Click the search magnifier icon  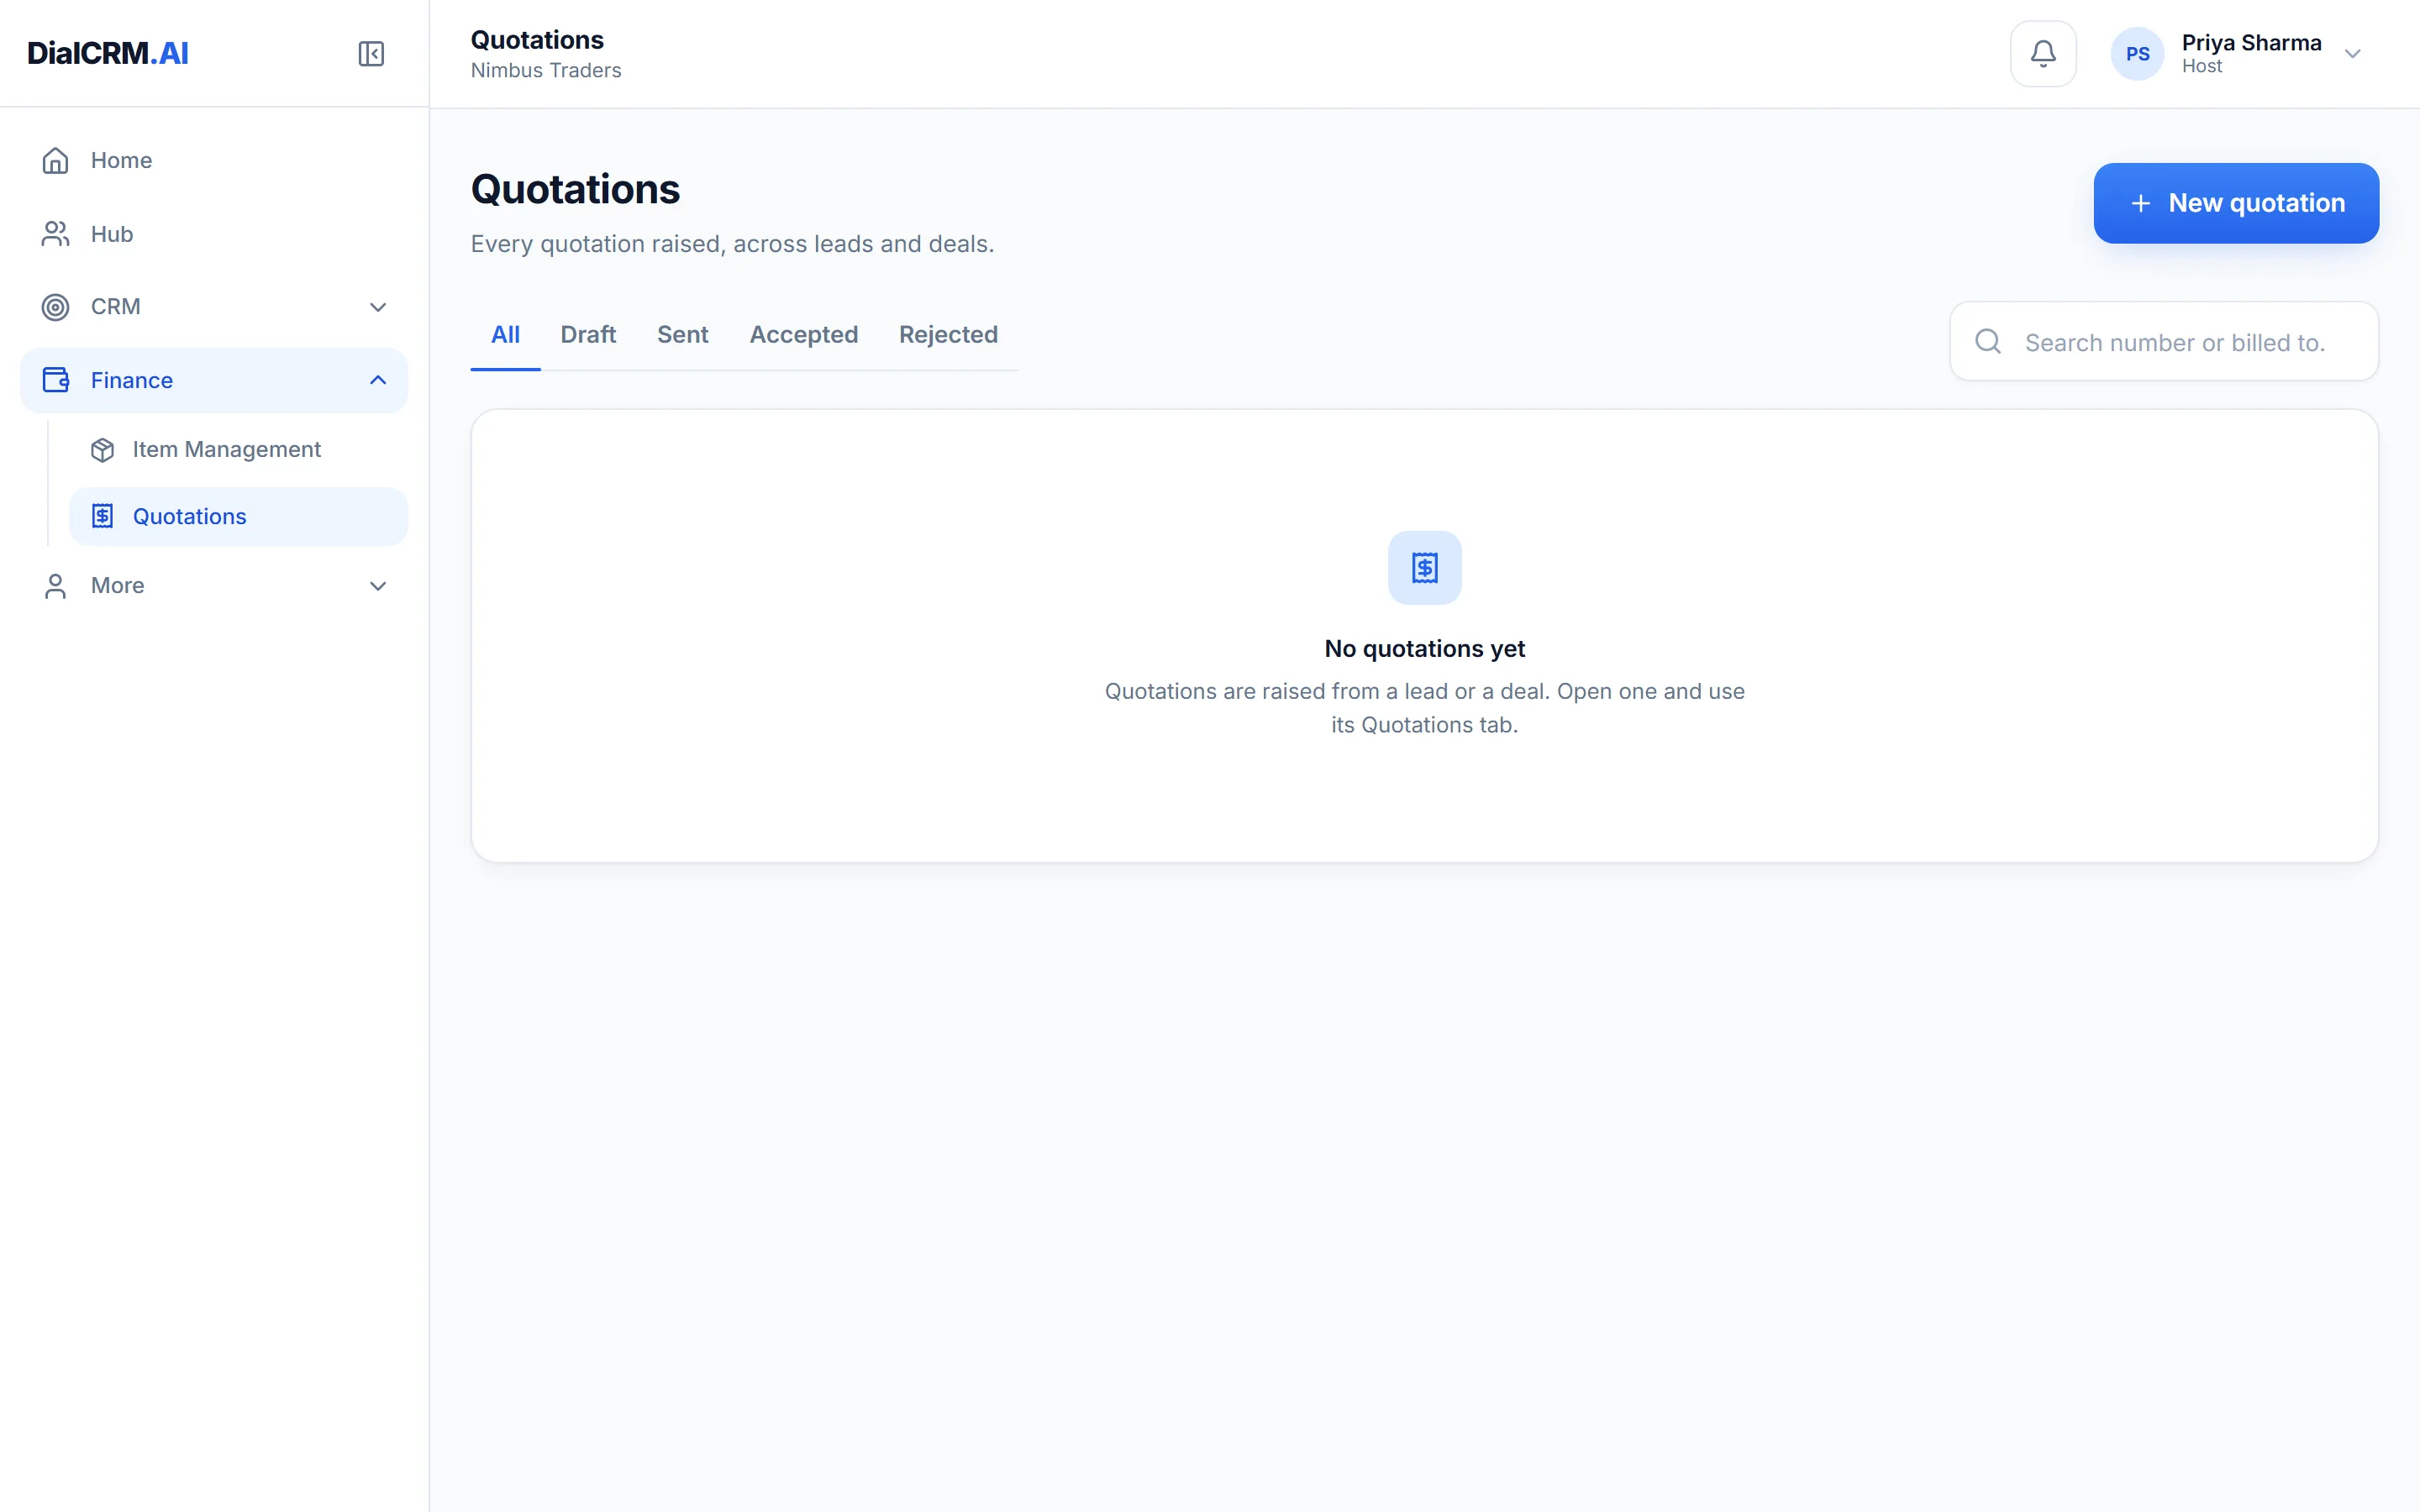coord(1988,342)
